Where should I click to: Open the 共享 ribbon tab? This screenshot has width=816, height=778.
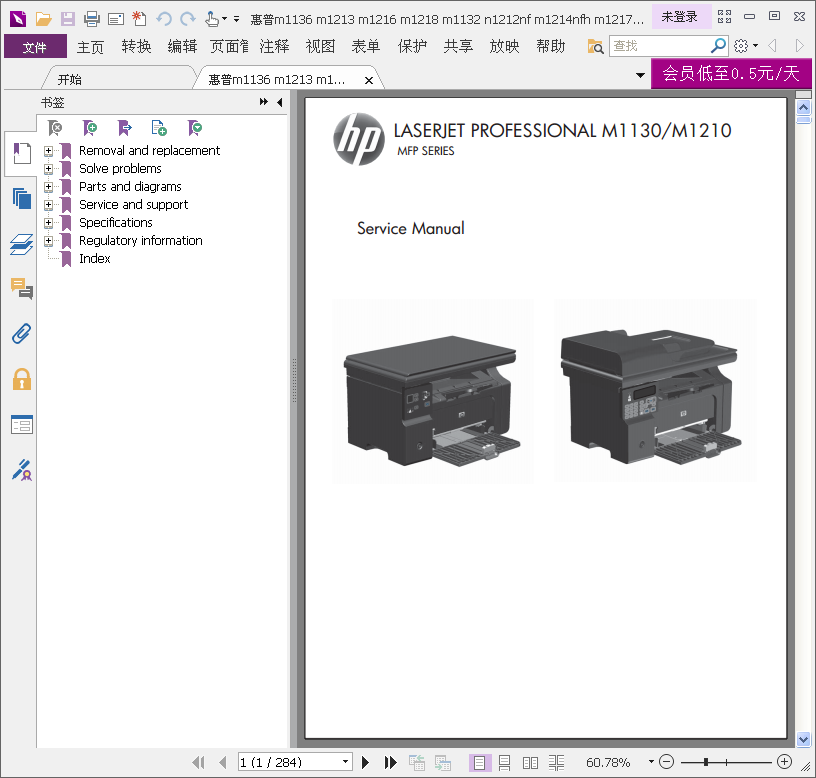point(458,47)
